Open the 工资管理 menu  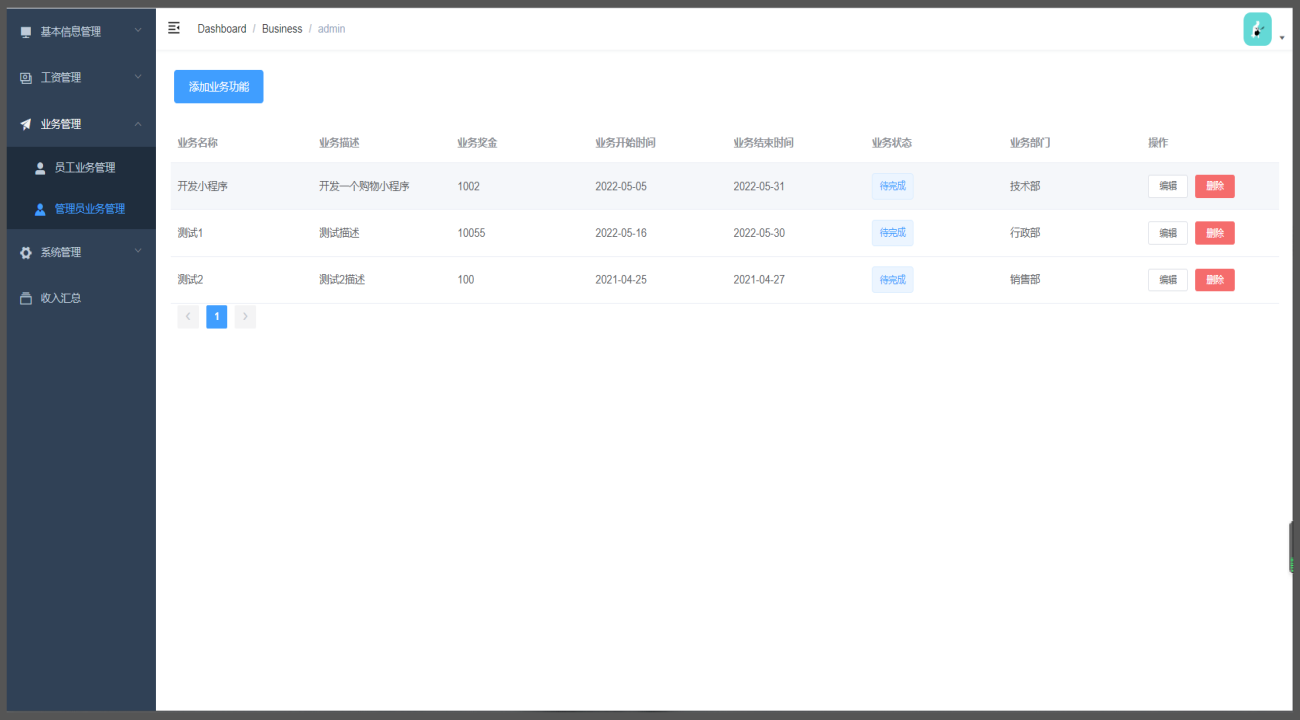81,78
